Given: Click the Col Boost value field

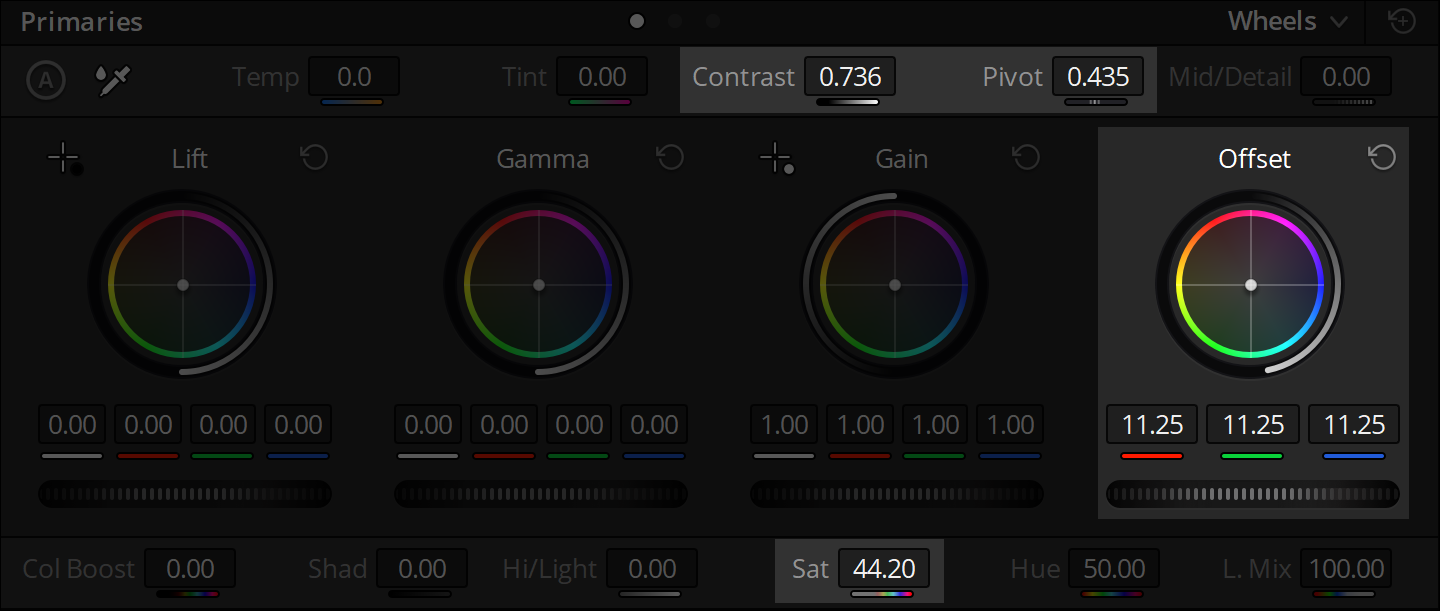Looking at the screenshot, I should coord(190,569).
